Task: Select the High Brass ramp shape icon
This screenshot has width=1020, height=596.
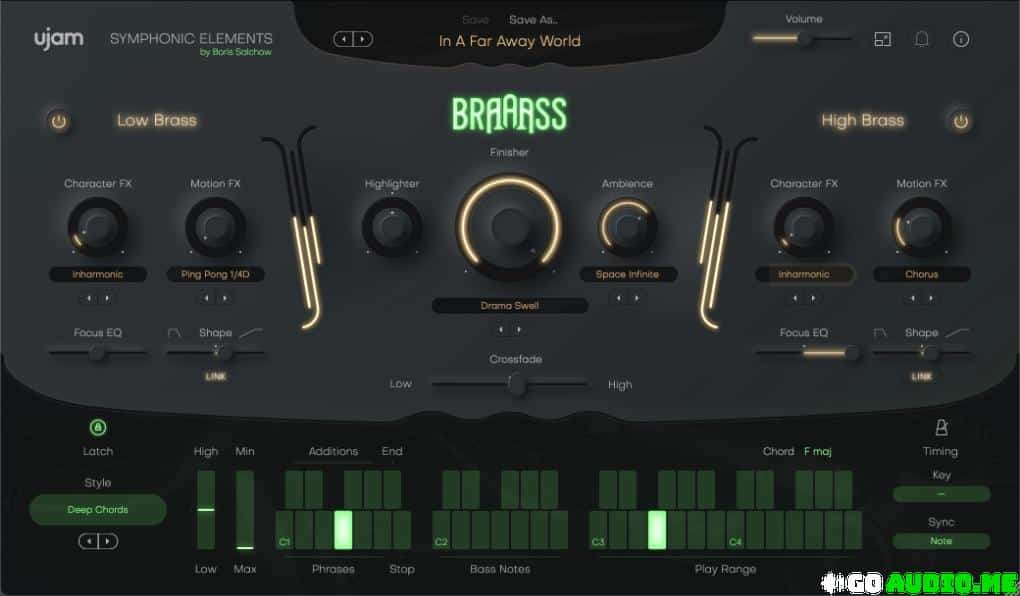Action: click(957, 332)
